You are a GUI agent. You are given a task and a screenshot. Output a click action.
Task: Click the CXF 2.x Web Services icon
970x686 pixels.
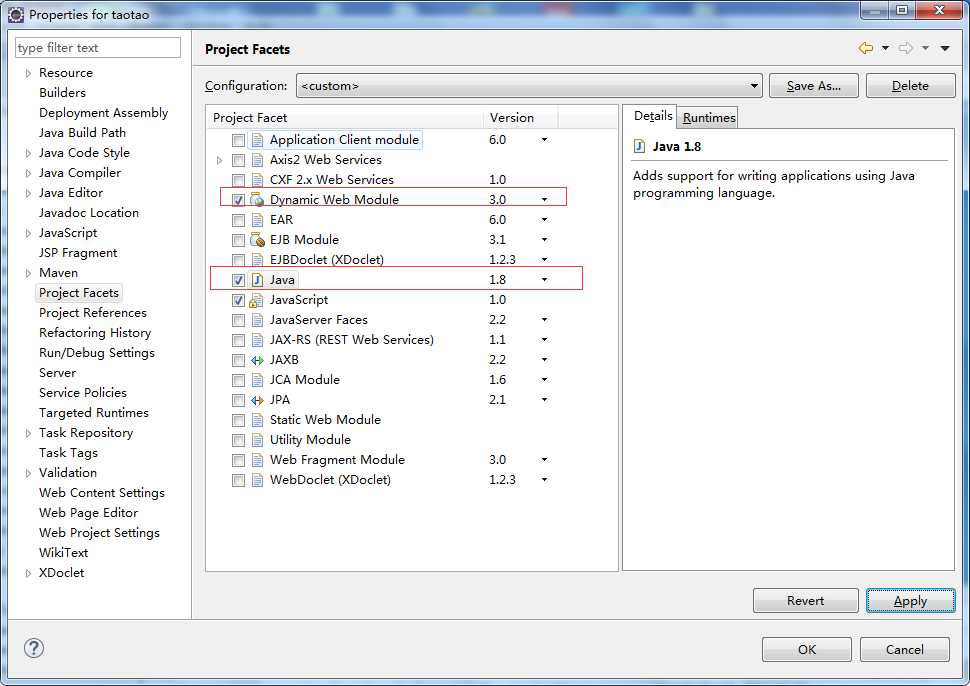click(257, 180)
